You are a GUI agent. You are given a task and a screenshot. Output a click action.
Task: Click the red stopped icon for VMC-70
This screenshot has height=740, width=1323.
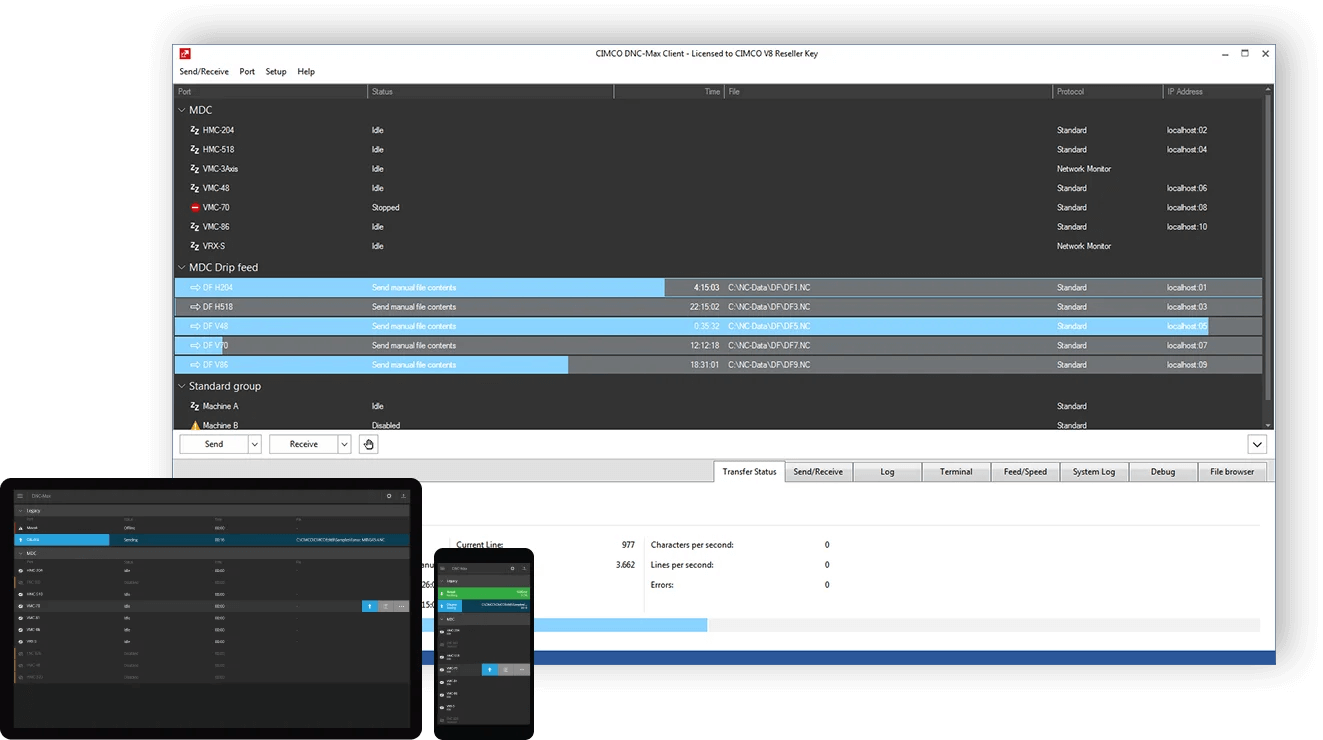point(195,208)
